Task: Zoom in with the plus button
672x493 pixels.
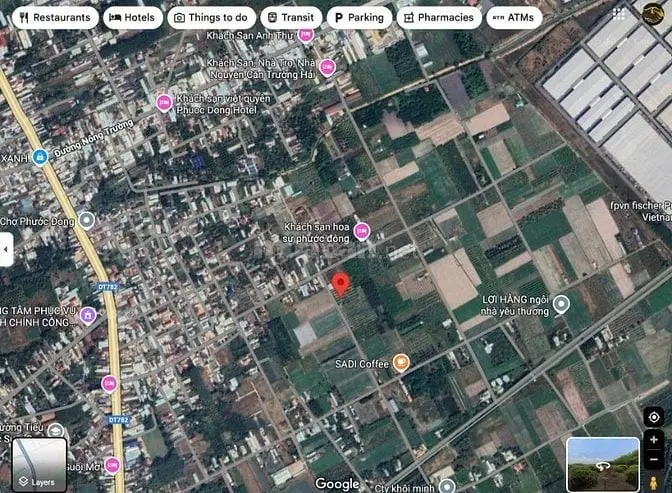Action: (654, 440)
